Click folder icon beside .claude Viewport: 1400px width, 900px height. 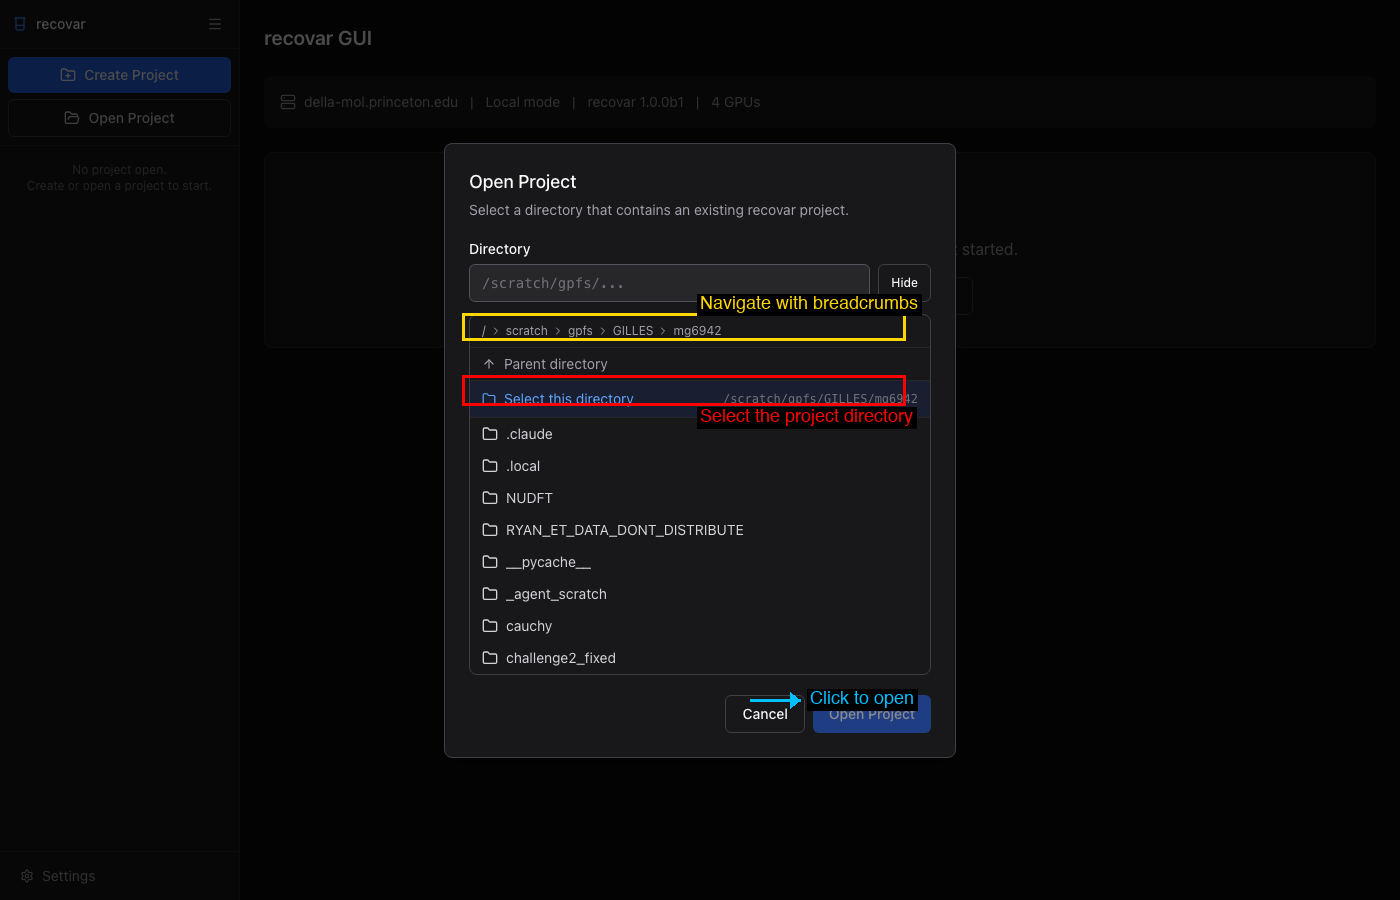coord(490,434)
